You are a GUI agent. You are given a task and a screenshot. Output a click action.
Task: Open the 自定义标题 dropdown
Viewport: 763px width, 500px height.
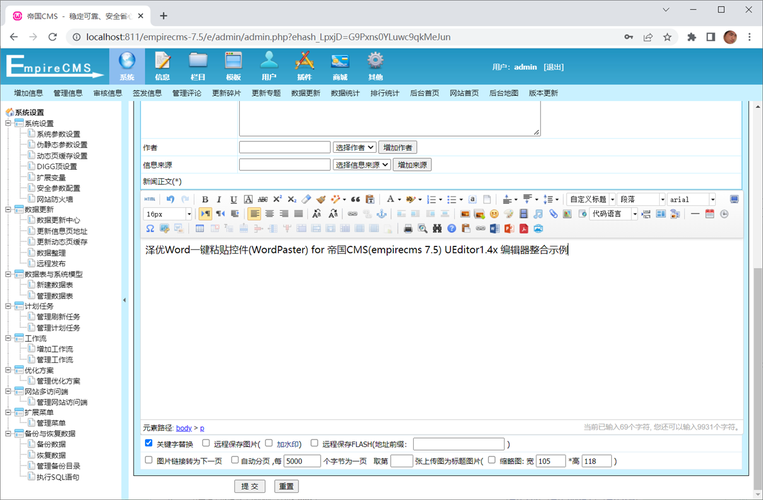coord(591,199)
